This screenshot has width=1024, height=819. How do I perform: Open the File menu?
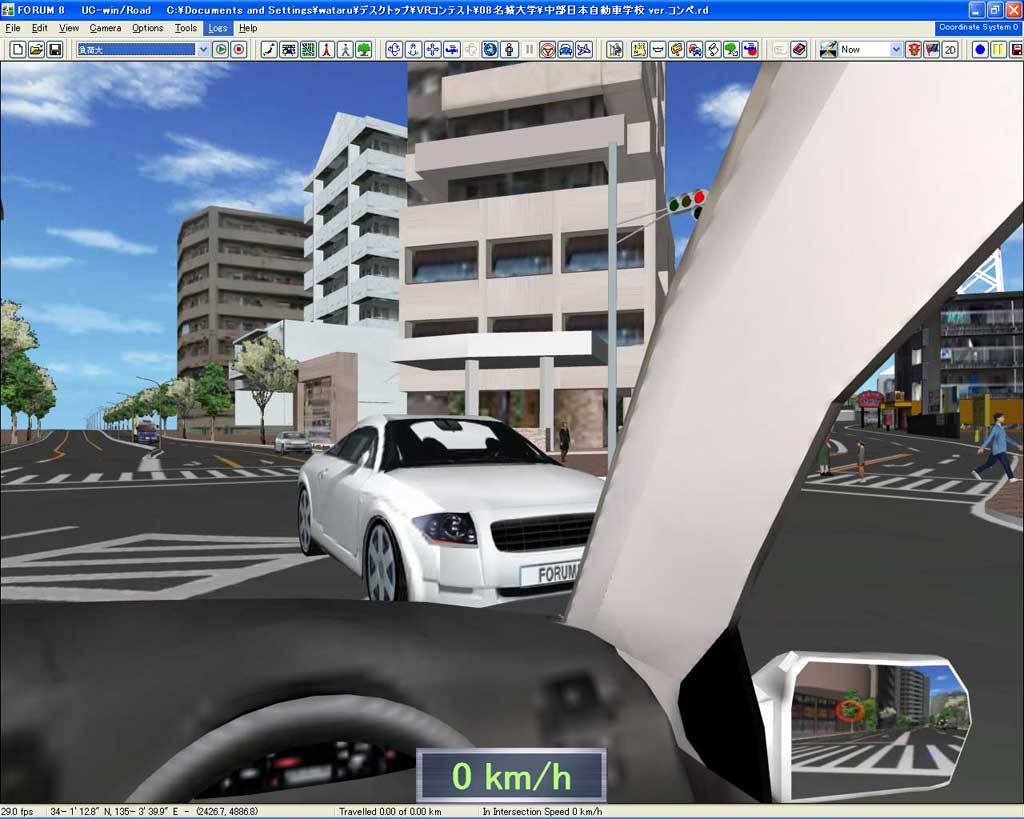tap(12, 28)
